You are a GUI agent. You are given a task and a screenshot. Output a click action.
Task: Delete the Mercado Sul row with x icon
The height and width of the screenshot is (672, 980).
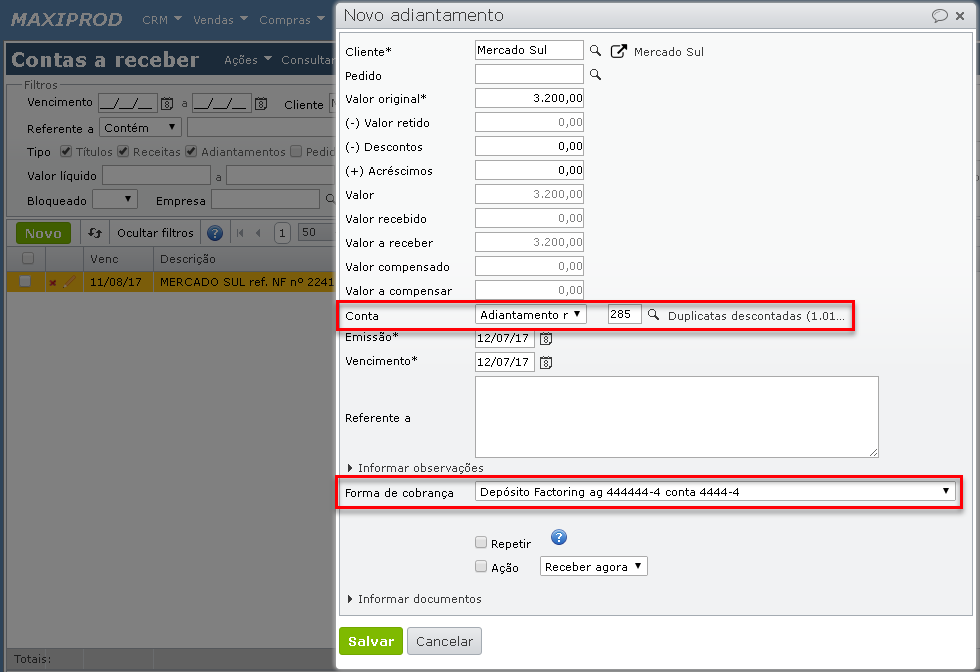click(x=52, y=283)
